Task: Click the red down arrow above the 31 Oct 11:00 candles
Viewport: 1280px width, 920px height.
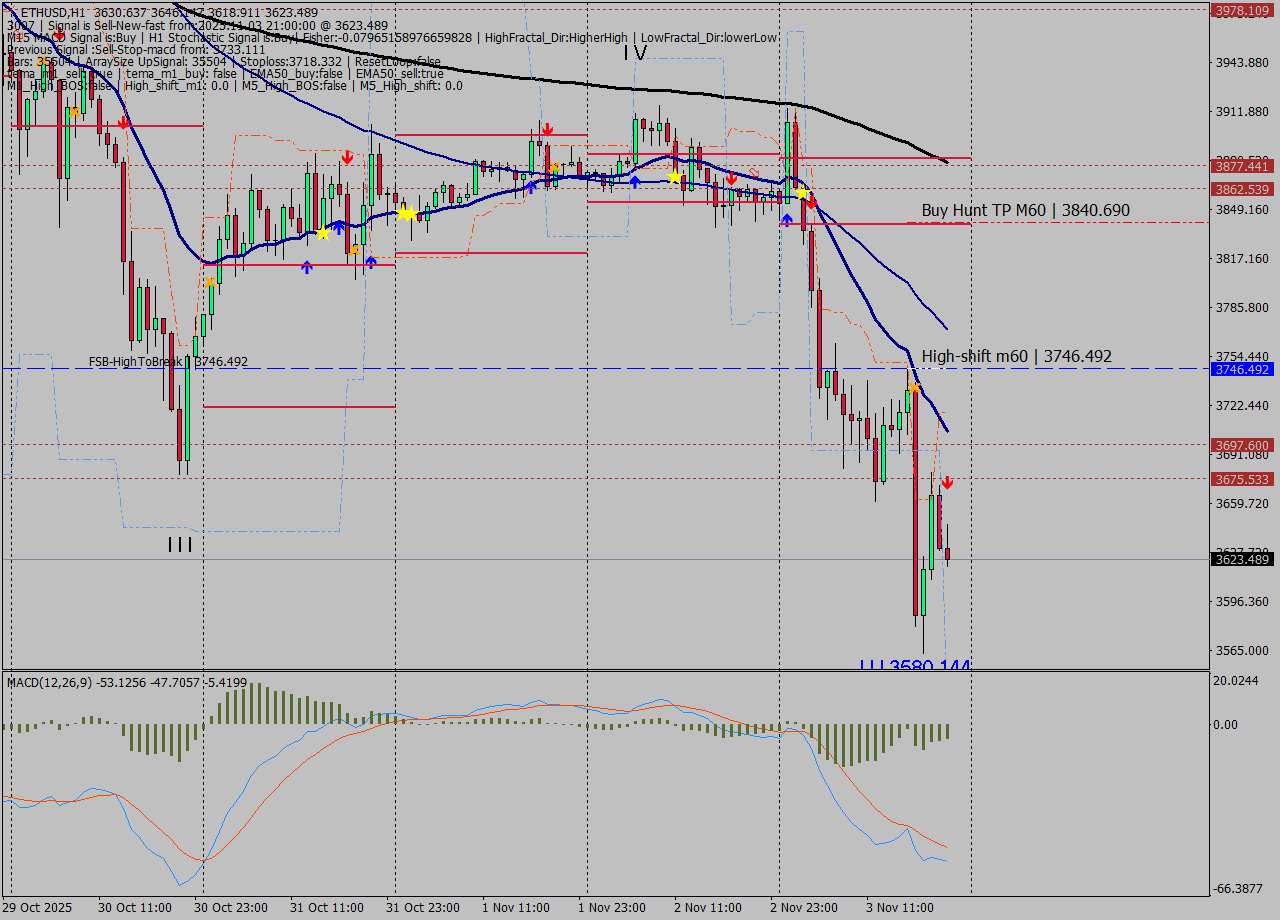Action: point(346,158)
